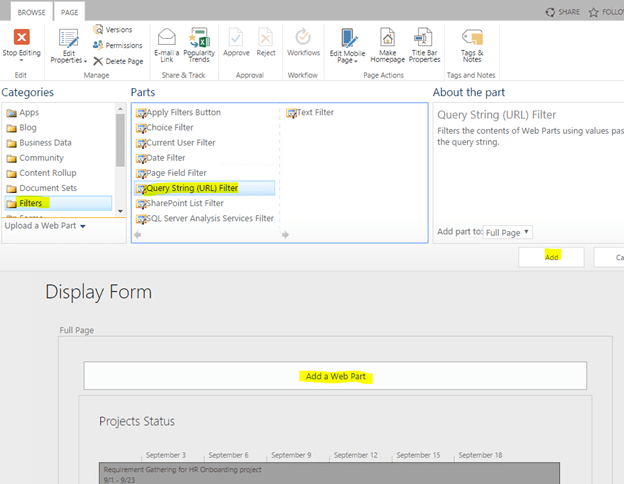Switch to the BROWSE tab
Screen dimensions: 624x484
coord(31,12)
